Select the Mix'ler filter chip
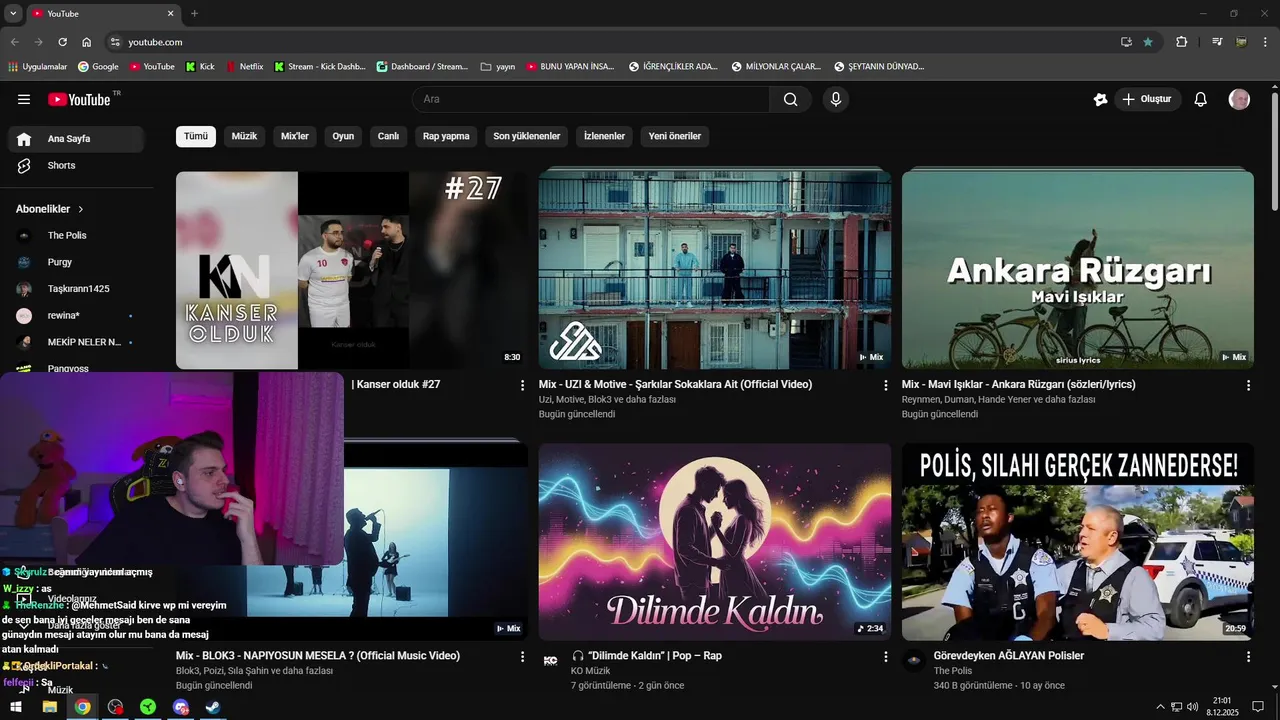Viewport: 1280px width, 720px height. (295, 136)
